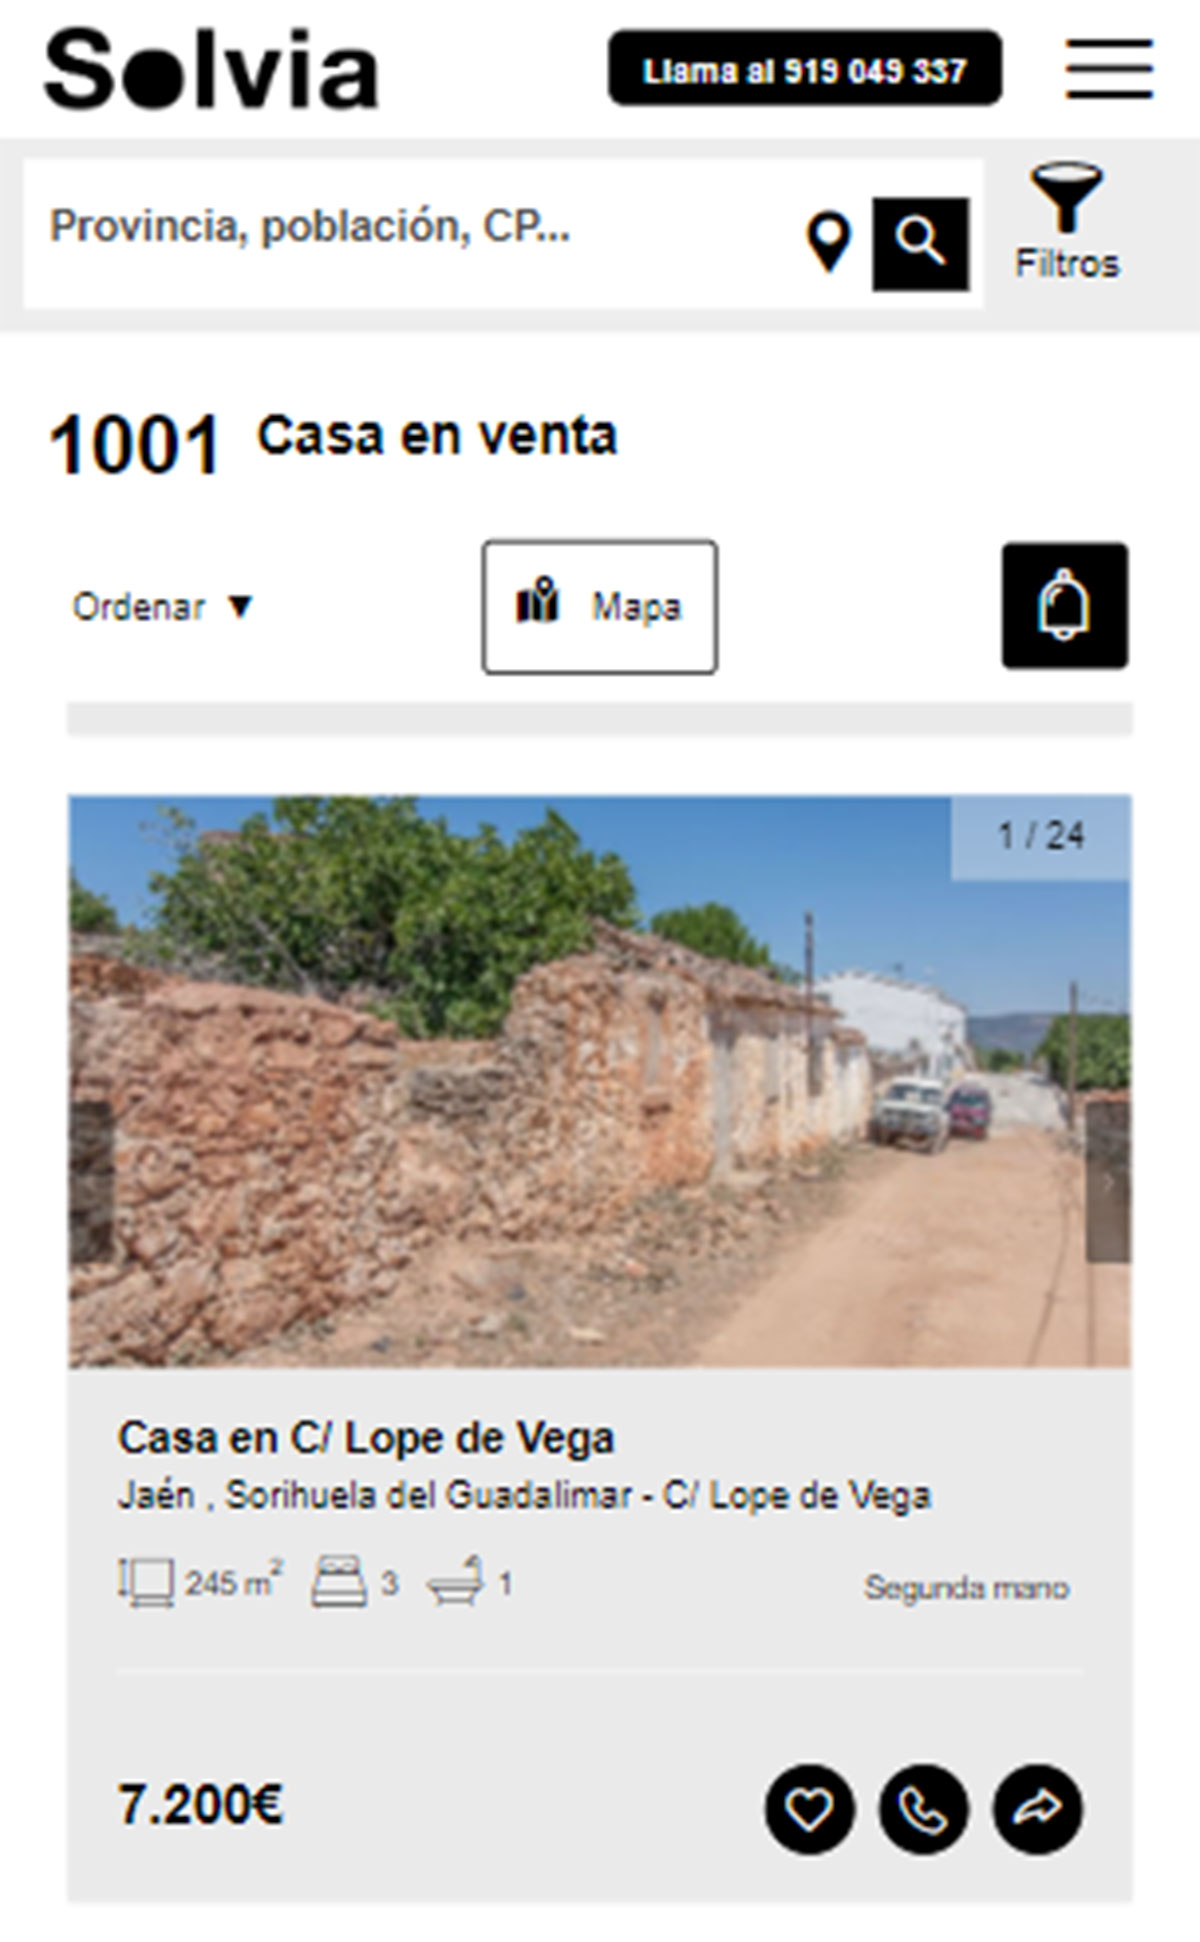Open the hamburger menu
This screenshot has width=1200, height=1942.
click(1109, 69)
